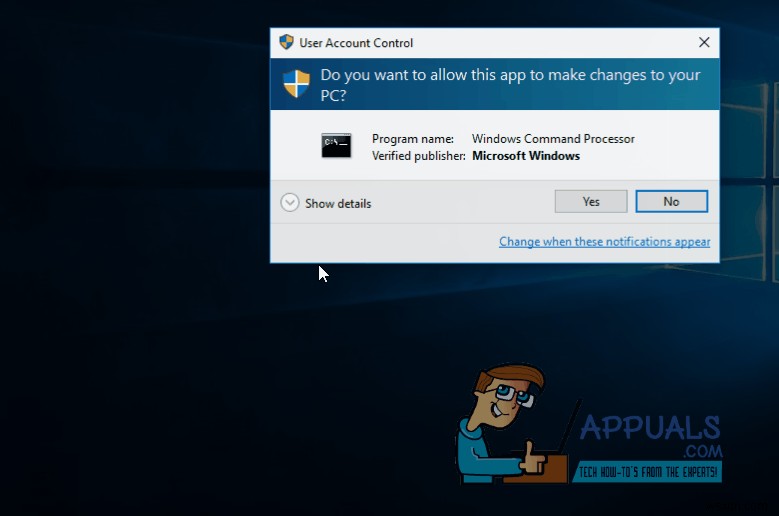Select the Windows Command Processor text
The height and width of the screenshot is (516, 779).
coord(553,139)
